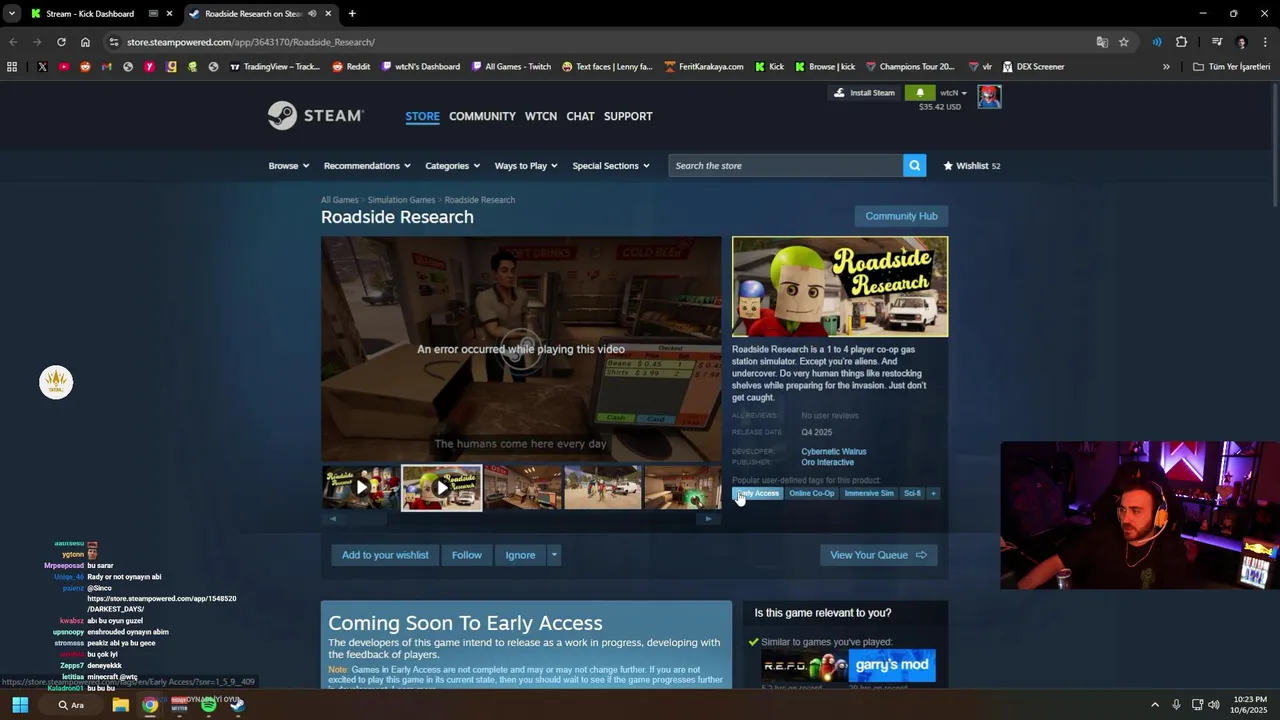This screenshot has width=1280, height=720.
Task: Open the DEX Screener bookmark
Action: tap(1034, 67)
